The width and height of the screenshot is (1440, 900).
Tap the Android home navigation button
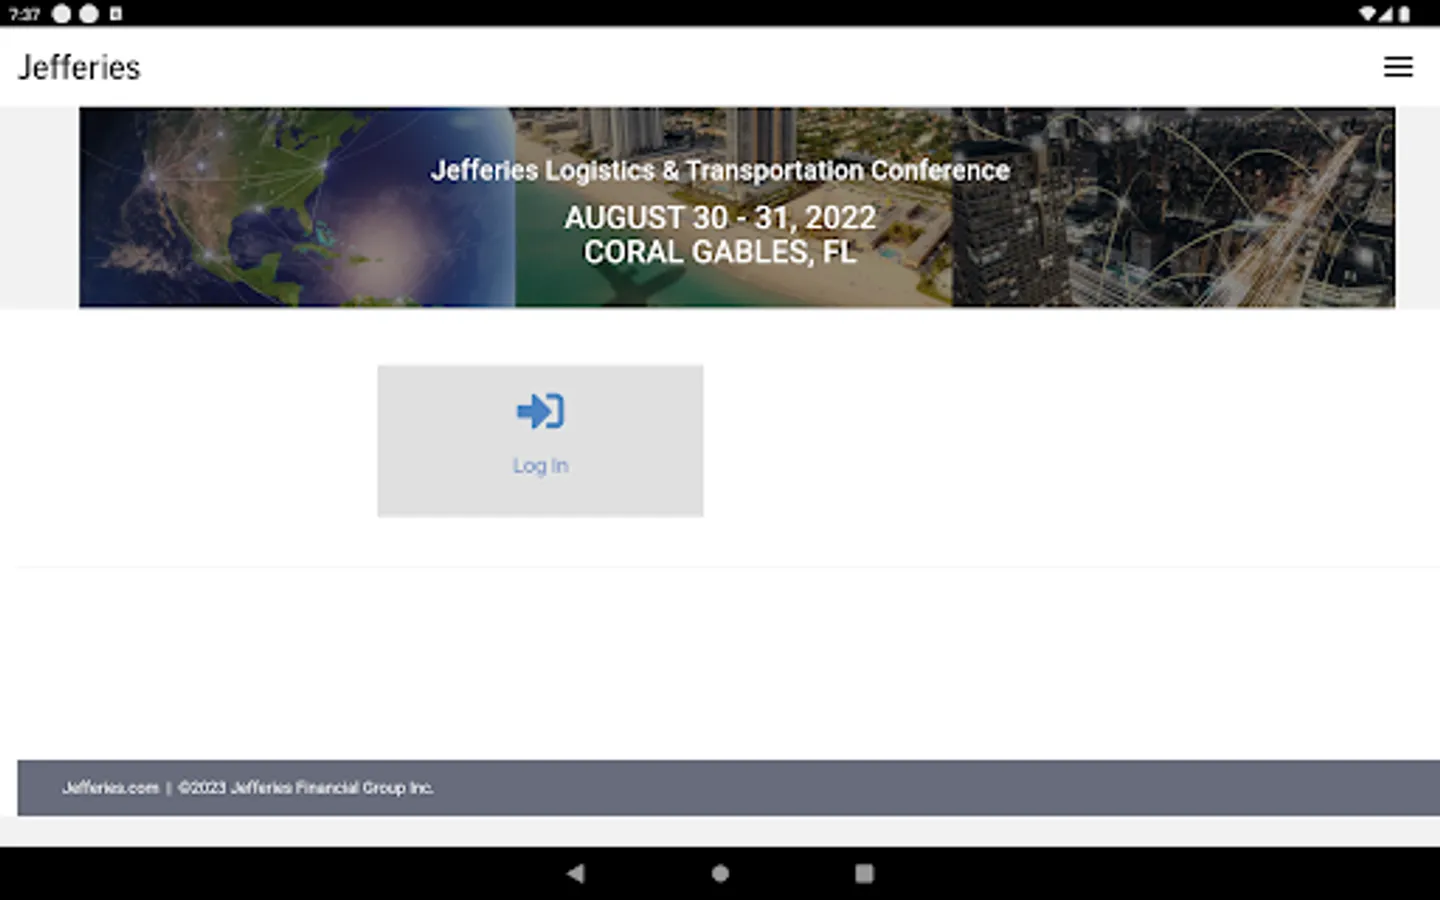720,873
